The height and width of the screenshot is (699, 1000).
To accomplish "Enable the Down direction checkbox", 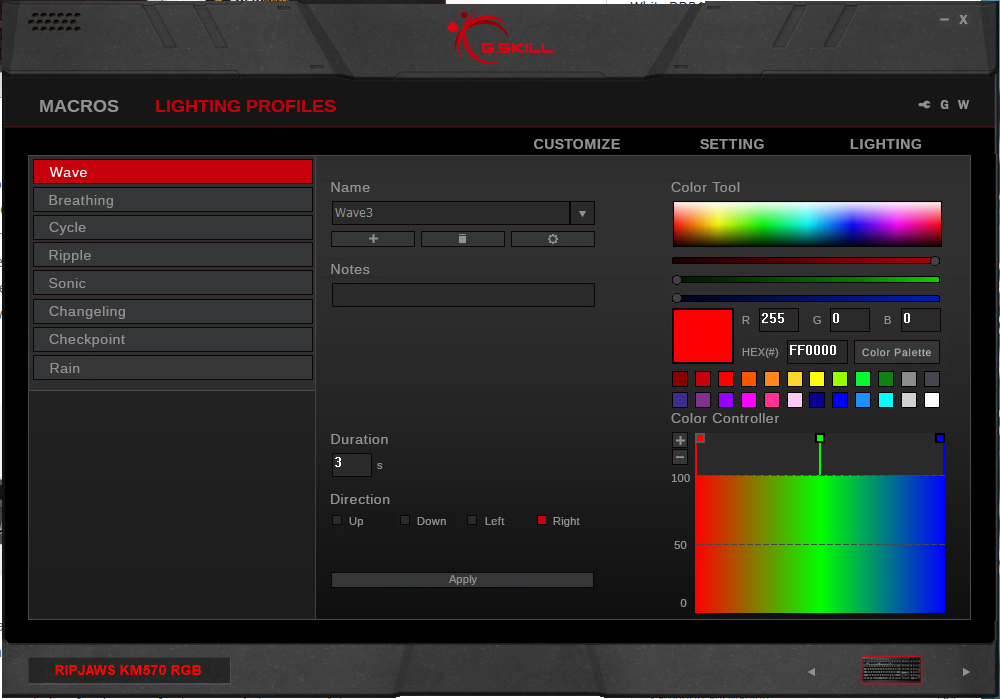I will [x=405, y=520].
